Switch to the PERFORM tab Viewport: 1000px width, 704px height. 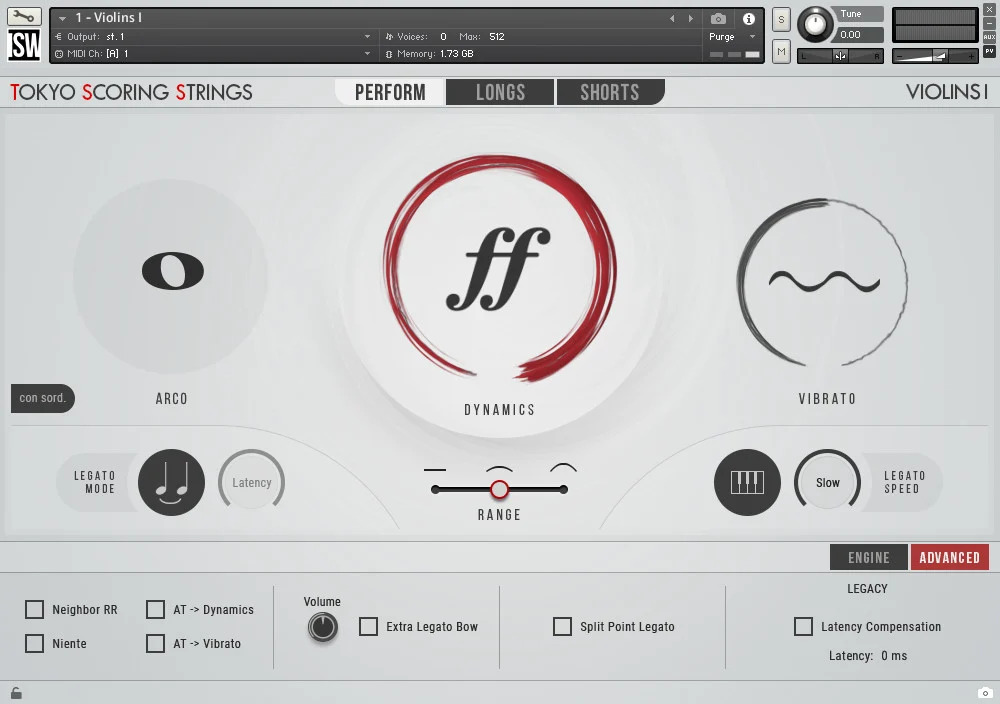click(390, 92)
